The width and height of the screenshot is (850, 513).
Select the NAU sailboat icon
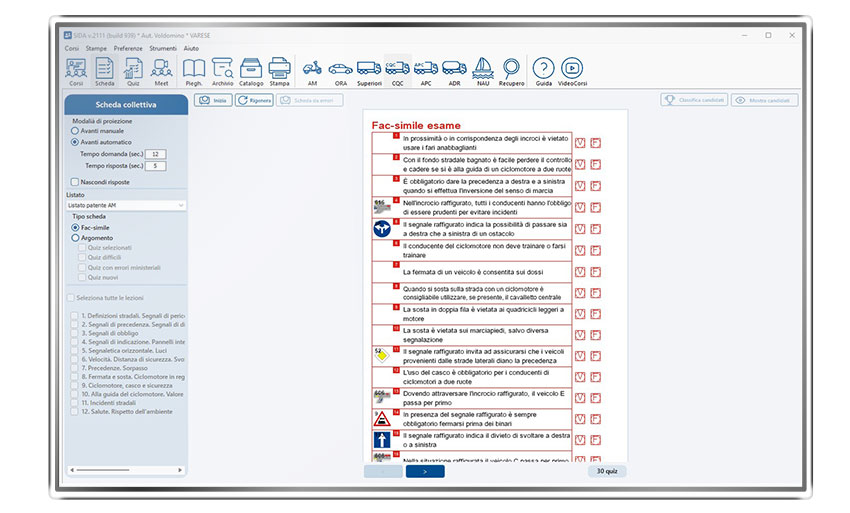[483, 71]
